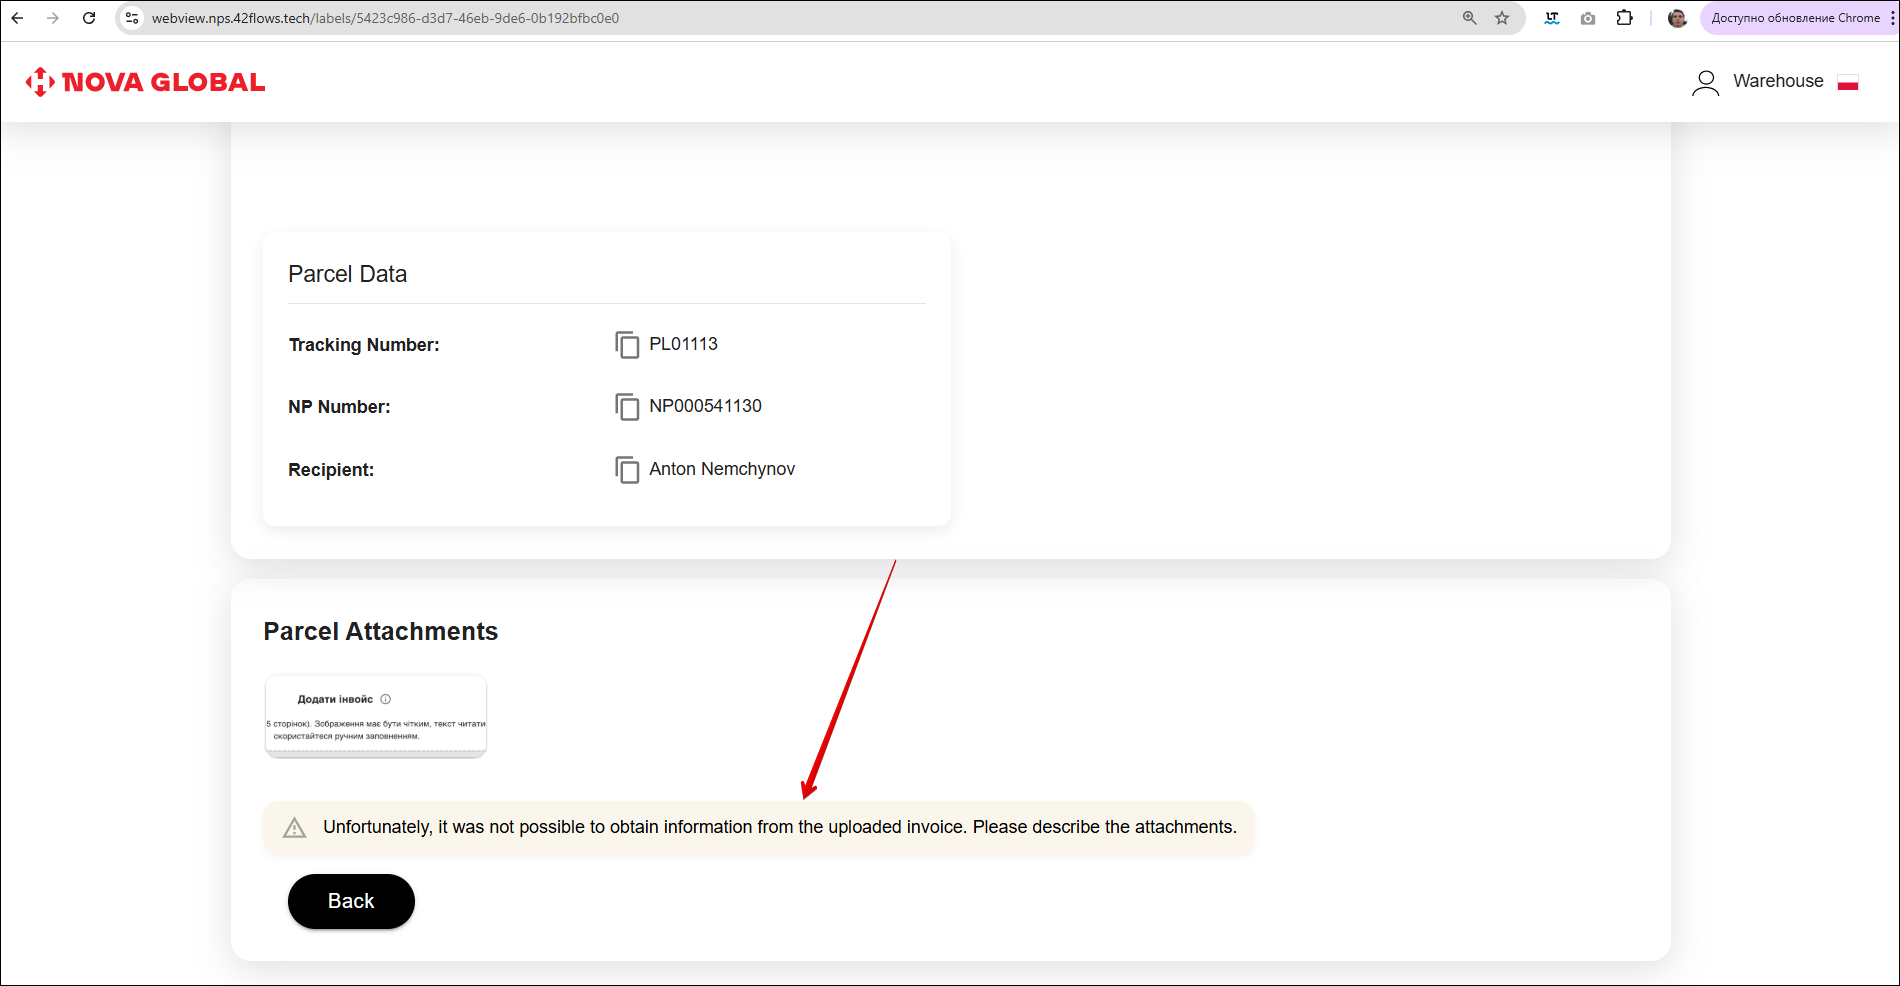Viewport: 1900px width, 986px height.
Task: Click the Chrome update available button
Action: pos(1795,18)
